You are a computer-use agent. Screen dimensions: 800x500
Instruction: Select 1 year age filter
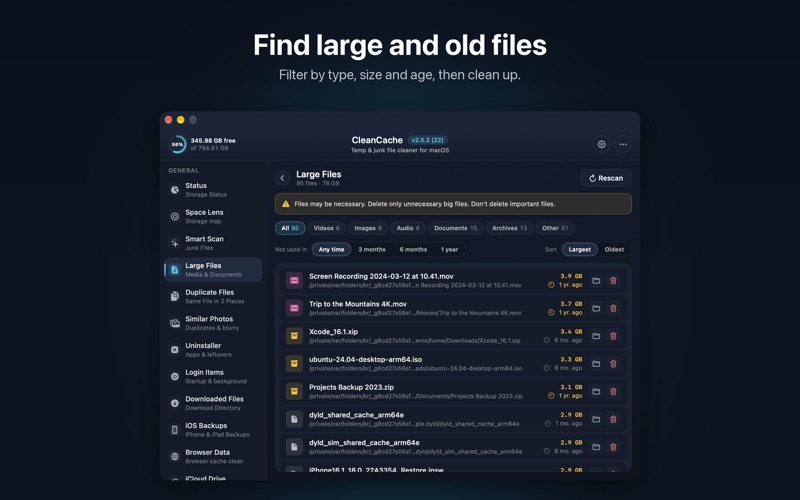tap(449, 249)
